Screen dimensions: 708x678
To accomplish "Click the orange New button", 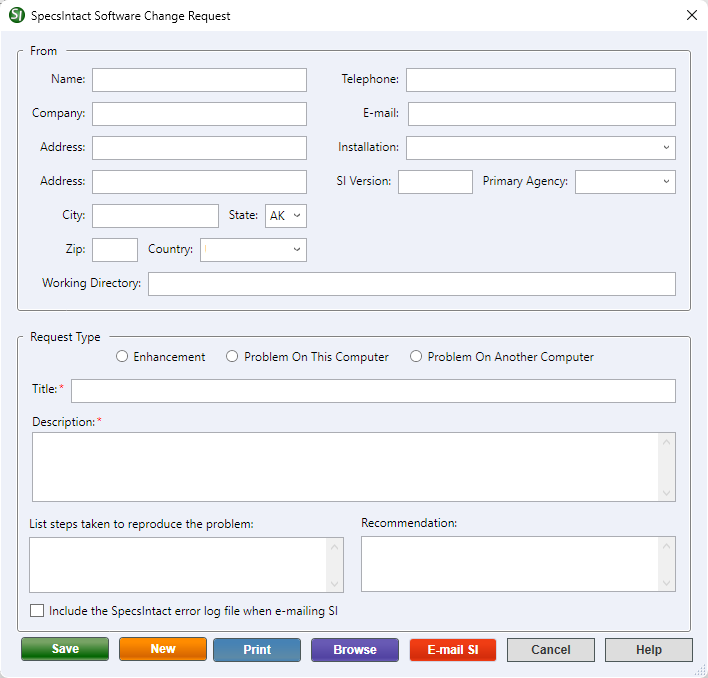I will (x=163, y=649).
